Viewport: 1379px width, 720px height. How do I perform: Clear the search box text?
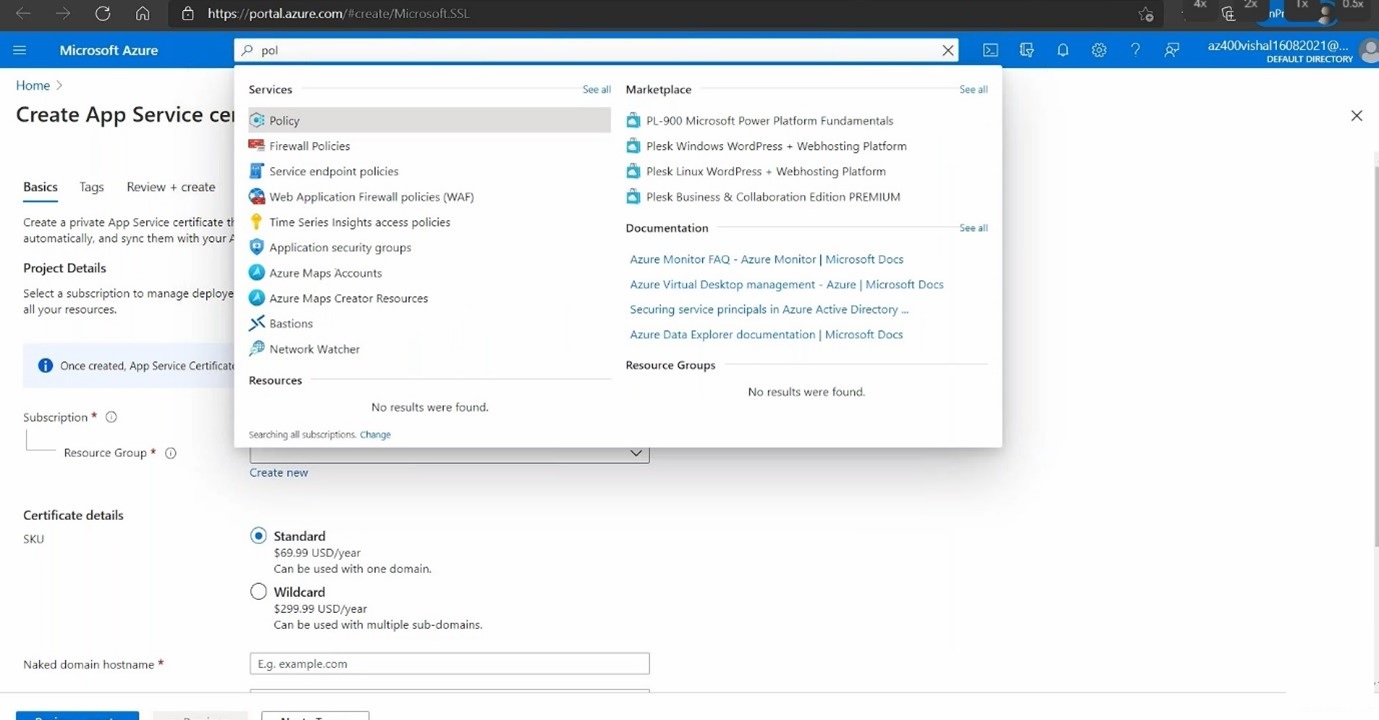pos(947,50)
